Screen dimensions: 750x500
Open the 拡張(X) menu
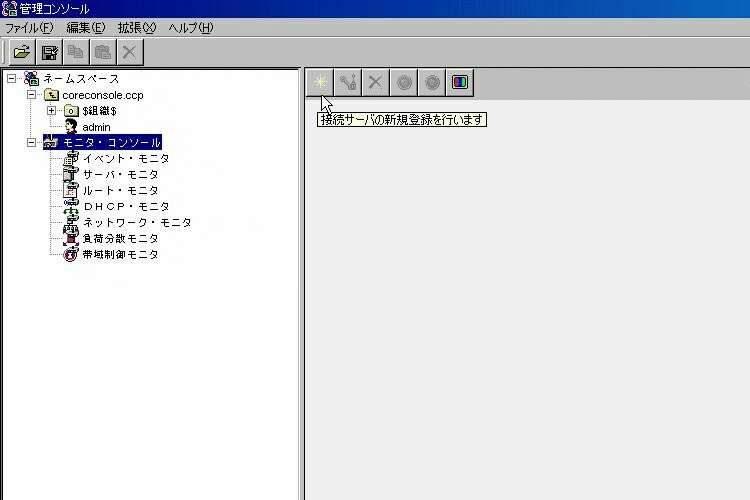tap(137, 28)
